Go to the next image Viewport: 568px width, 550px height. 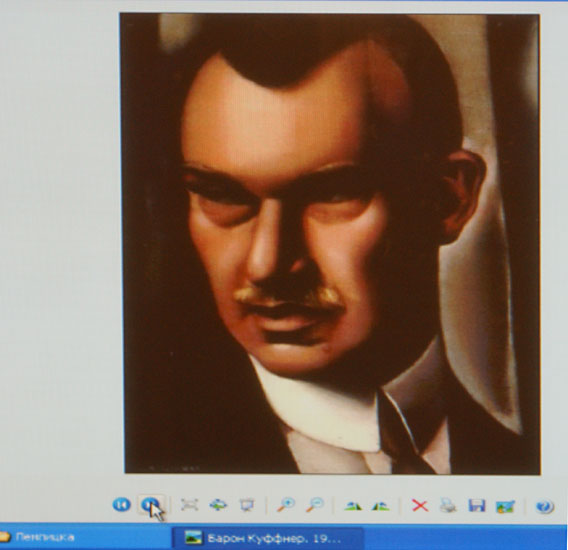[x=150, y=505]
